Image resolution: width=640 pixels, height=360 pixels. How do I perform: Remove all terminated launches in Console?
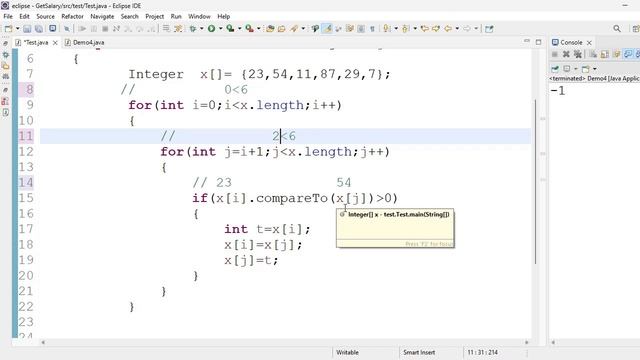[578, 54]
